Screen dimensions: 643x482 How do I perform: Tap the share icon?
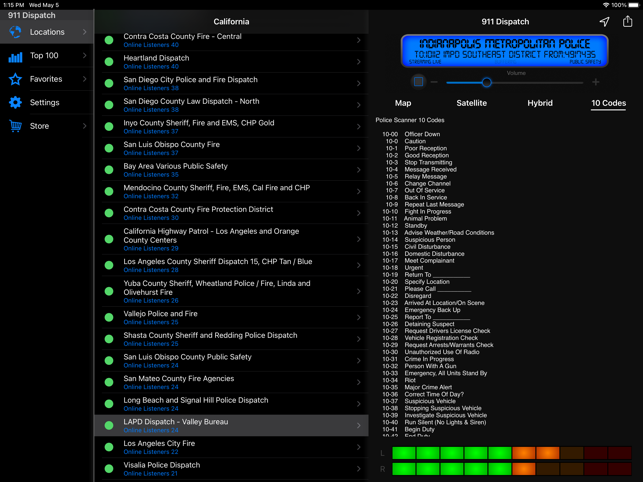point(627,21)
